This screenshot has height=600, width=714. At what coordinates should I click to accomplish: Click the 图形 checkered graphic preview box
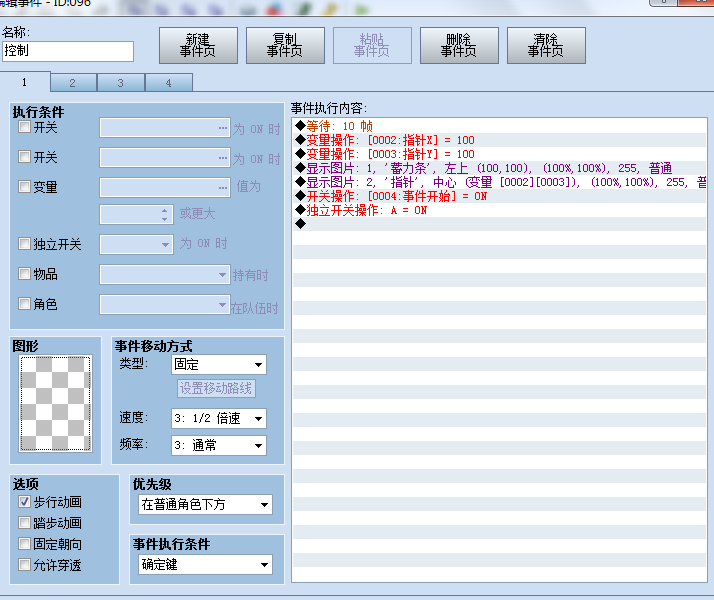pos(56,403)
